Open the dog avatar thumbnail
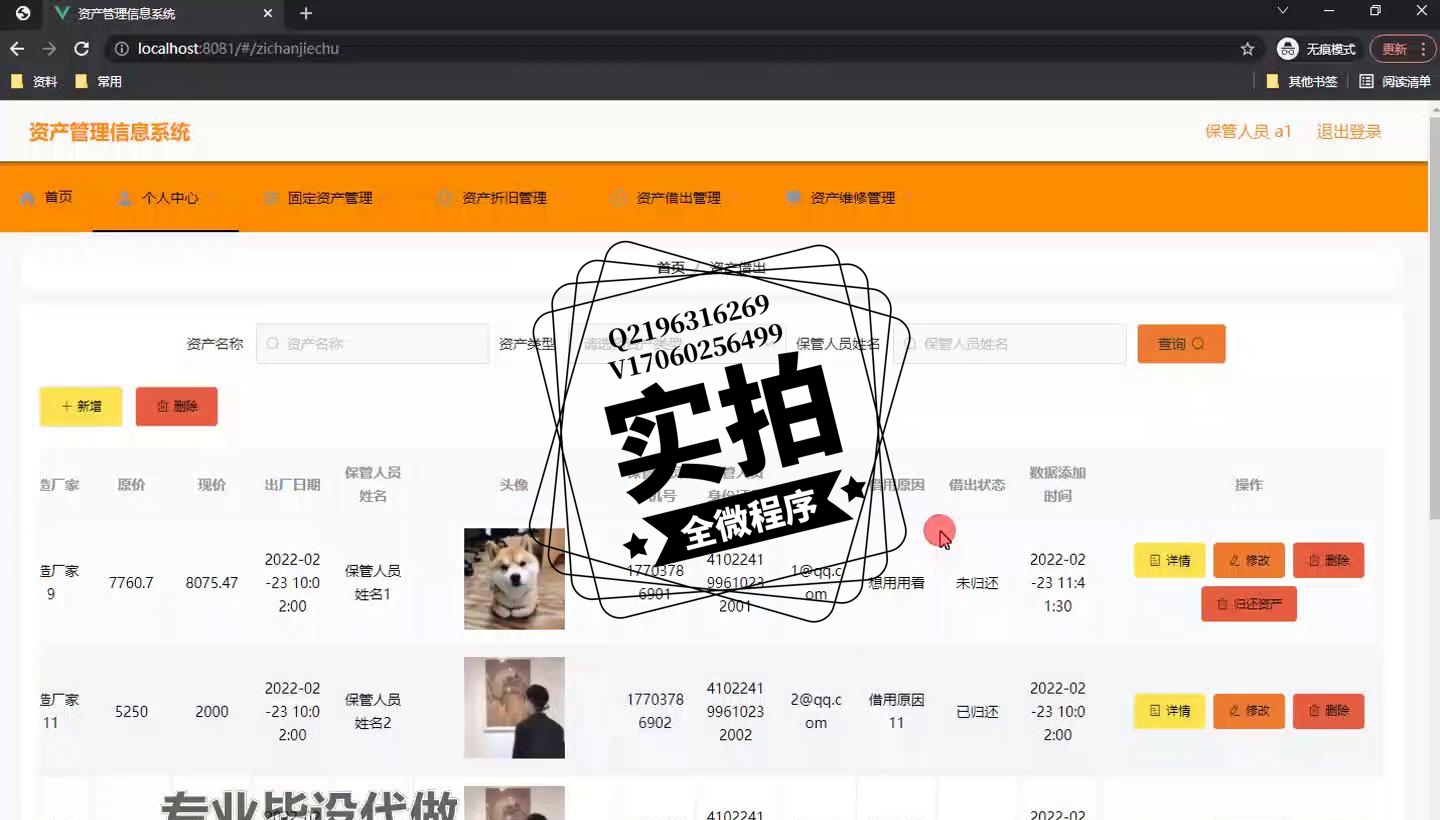The height and width of the screenshot is (820, 1440). point(514,579)
